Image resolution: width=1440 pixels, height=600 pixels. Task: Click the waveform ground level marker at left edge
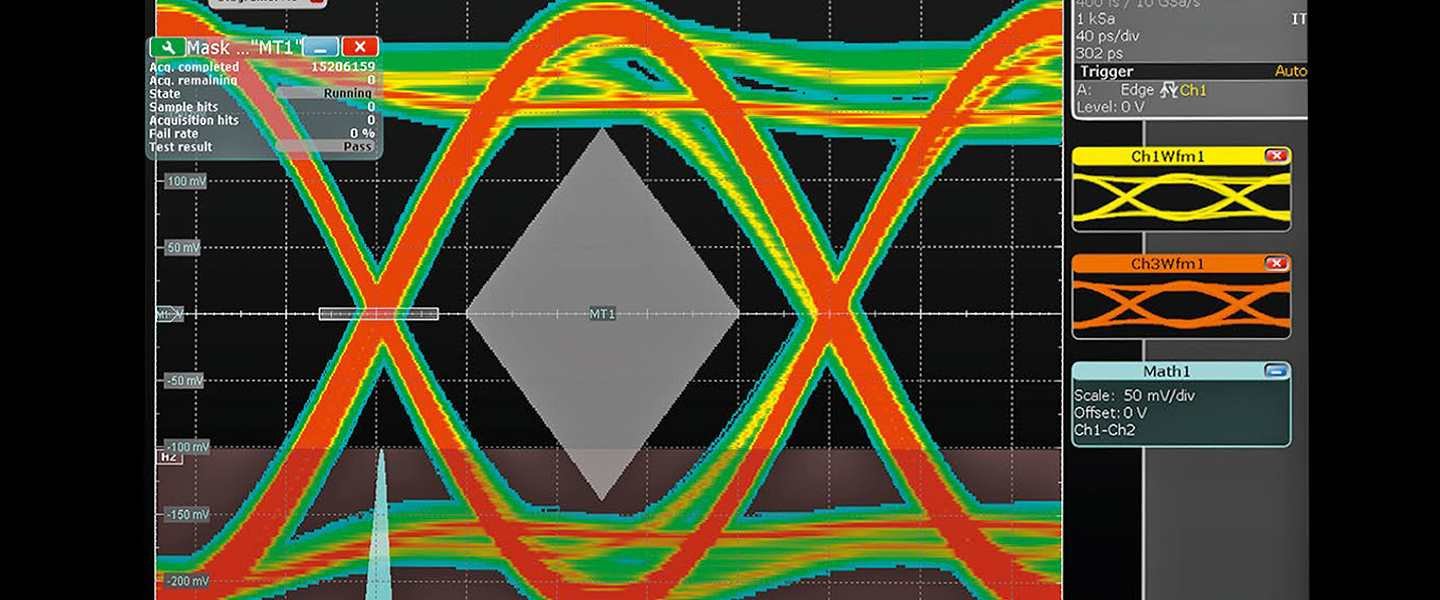tap(169, 314)
